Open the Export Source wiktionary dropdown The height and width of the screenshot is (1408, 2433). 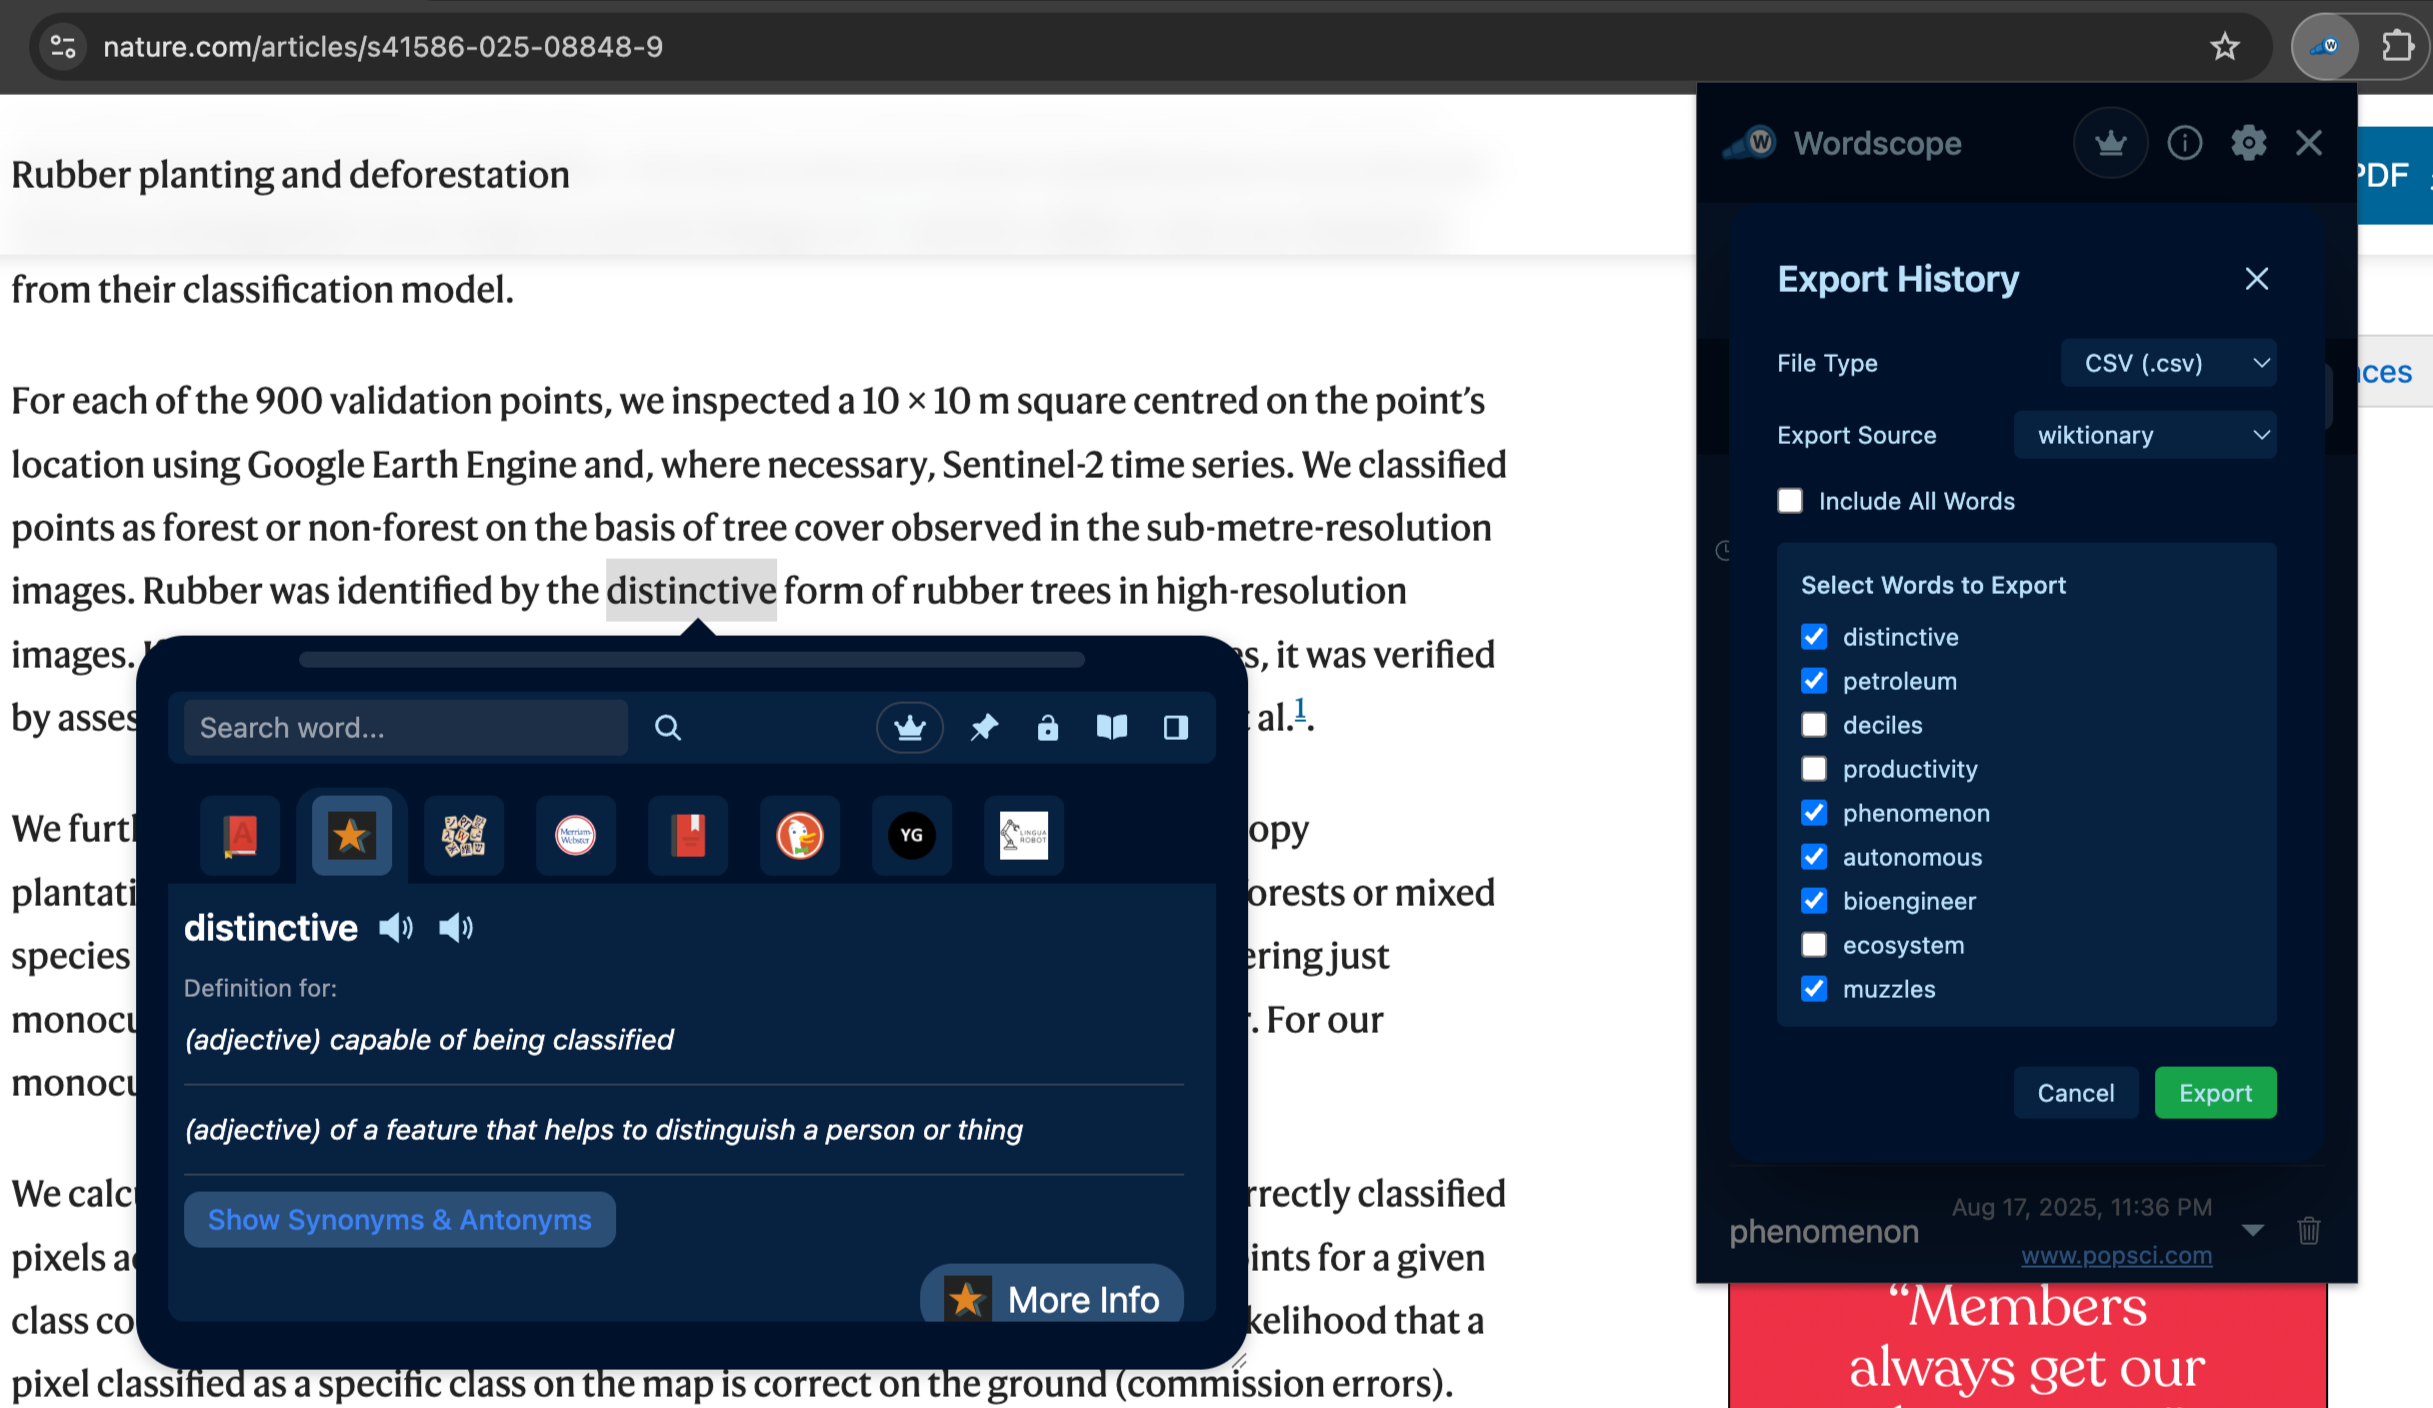(x=2144, y=435)
